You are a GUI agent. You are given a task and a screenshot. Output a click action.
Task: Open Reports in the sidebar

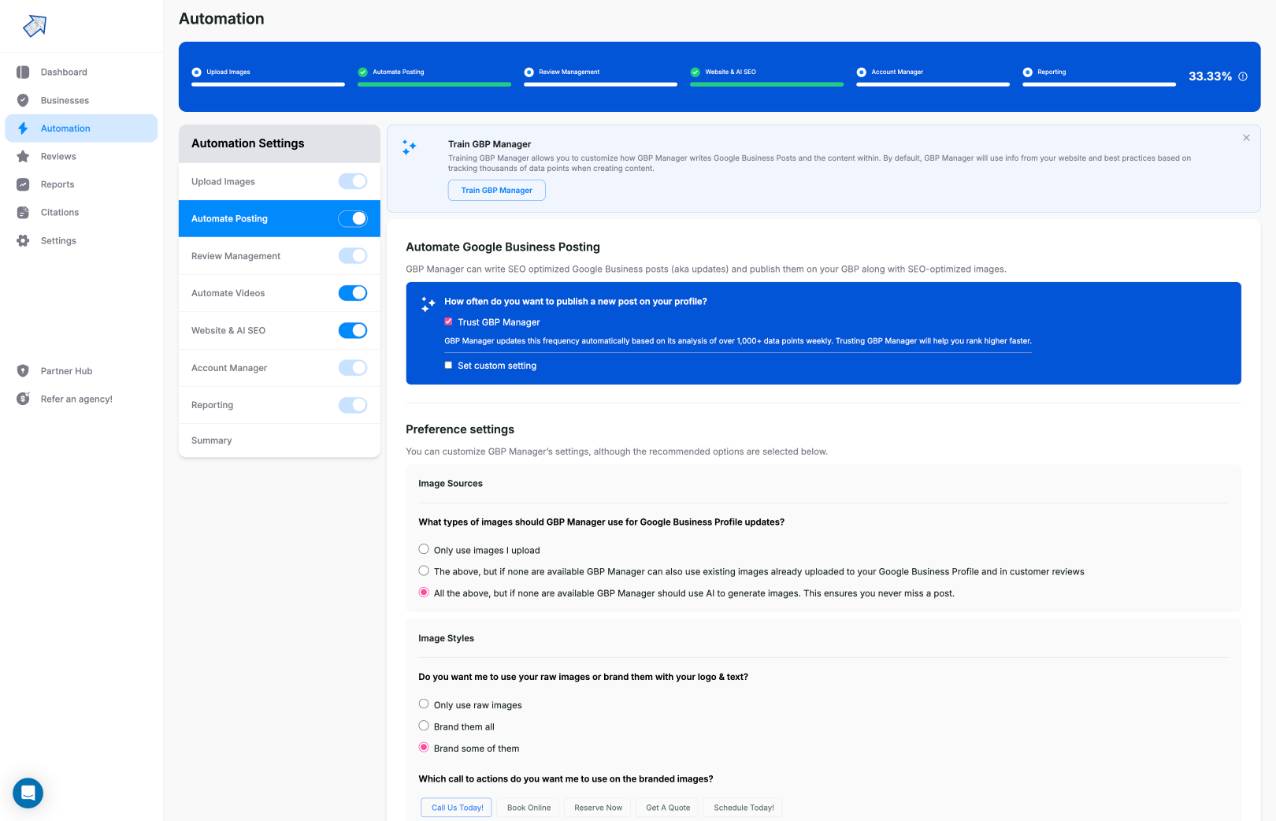58,184
